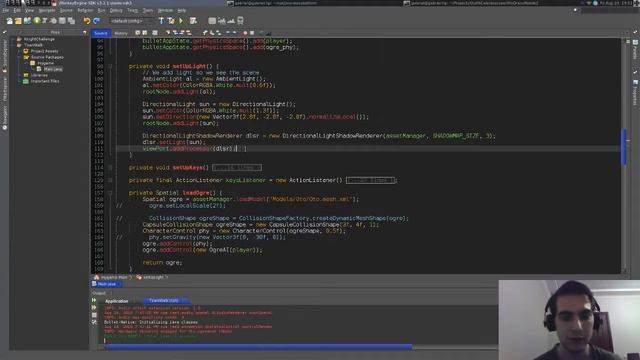640x360 pixels.
Task: Click collapsed code box after ActionListener()
Action: click(370, 180)
